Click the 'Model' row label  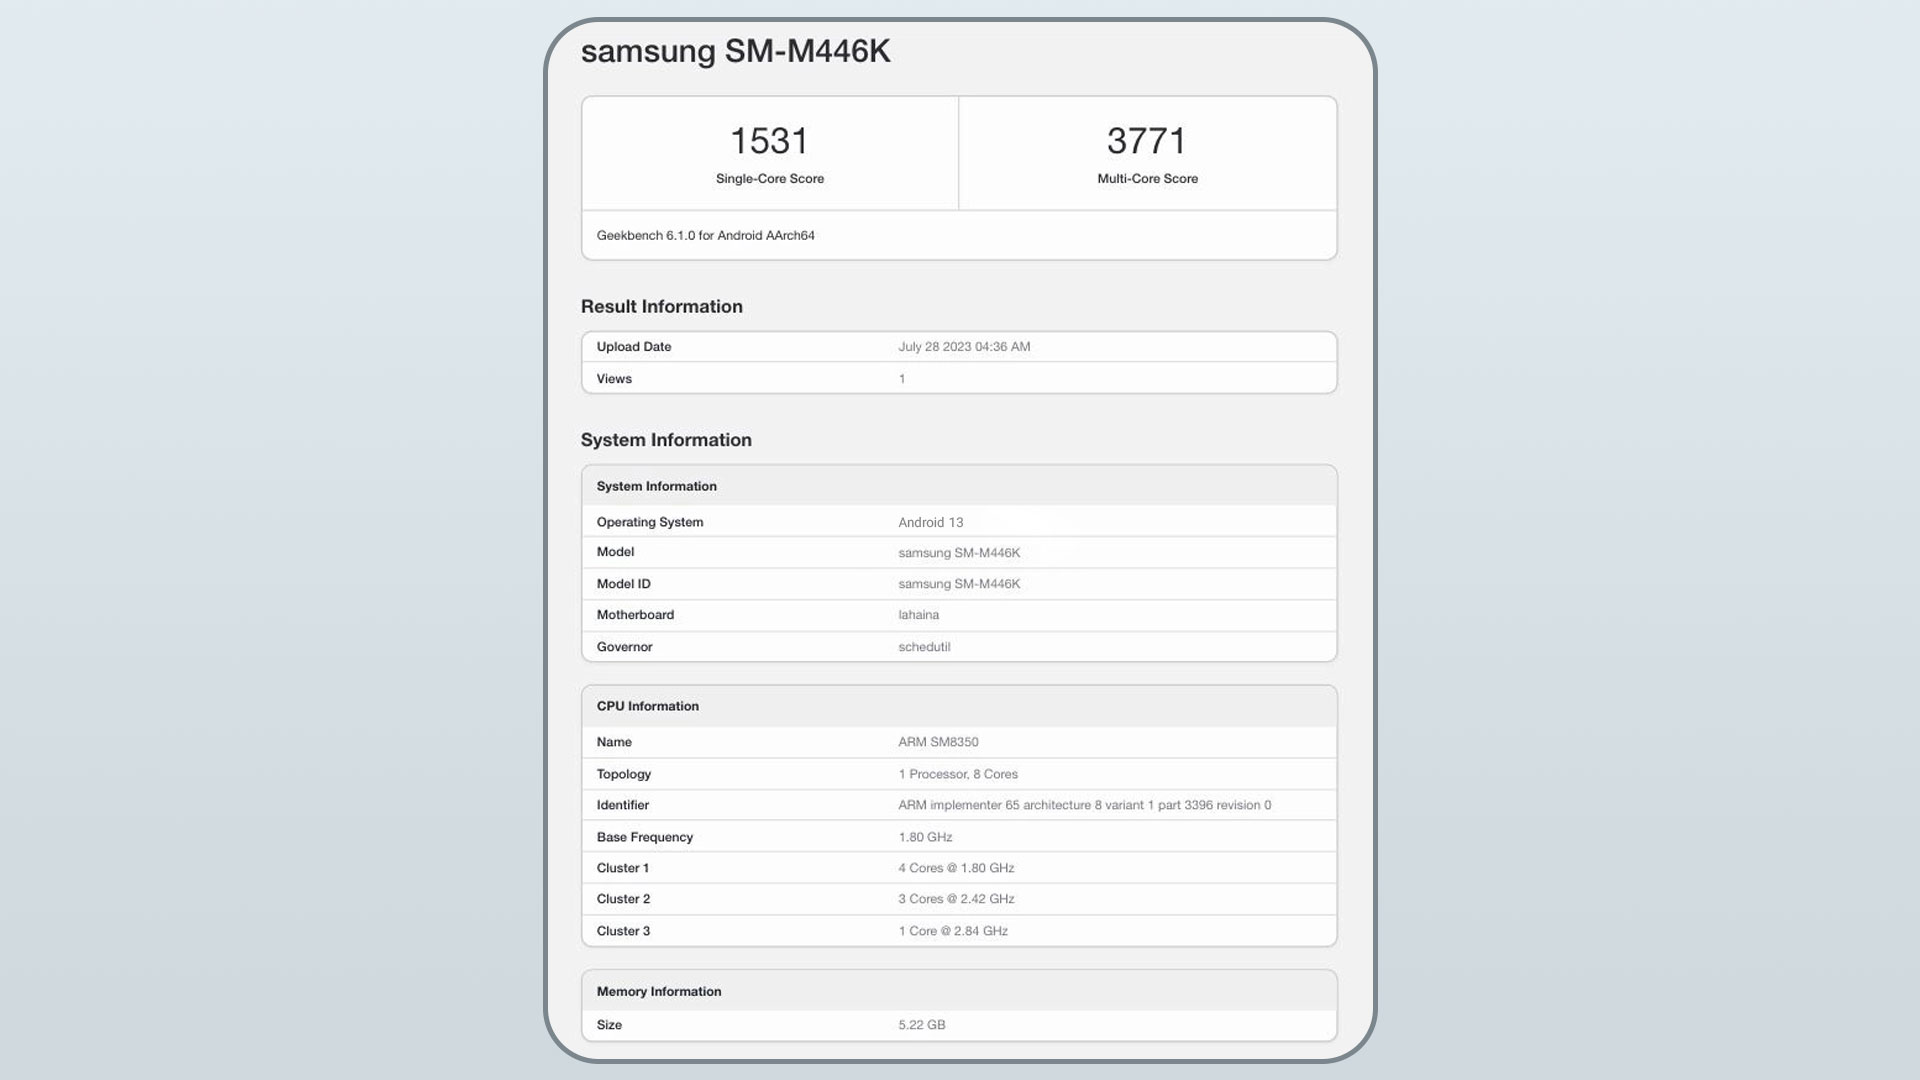click(615, 552)
